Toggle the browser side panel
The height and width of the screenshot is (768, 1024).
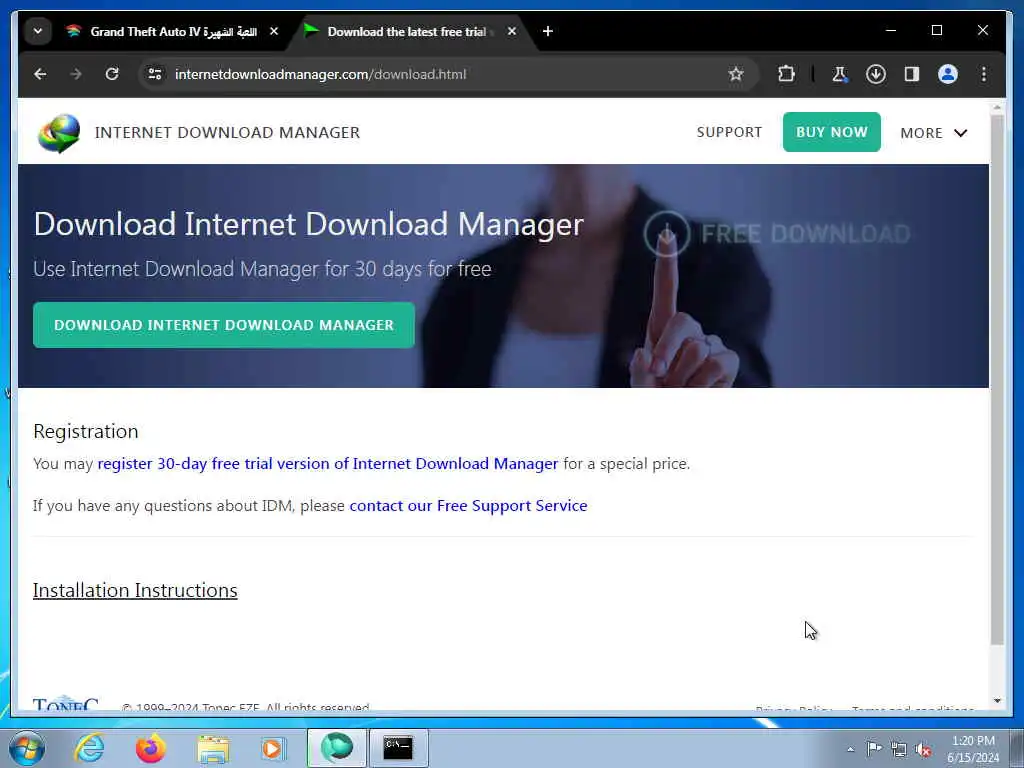click(912, 74)
